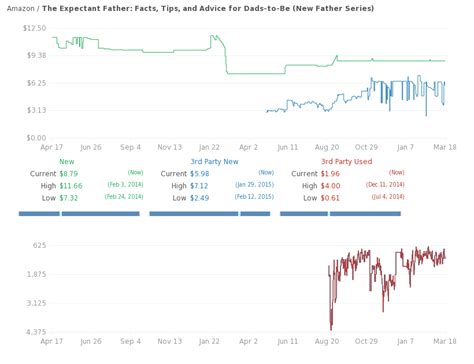Click the Dec 11, 2014 high date
This screenshot has width=474, height=364.
(385, 185)
